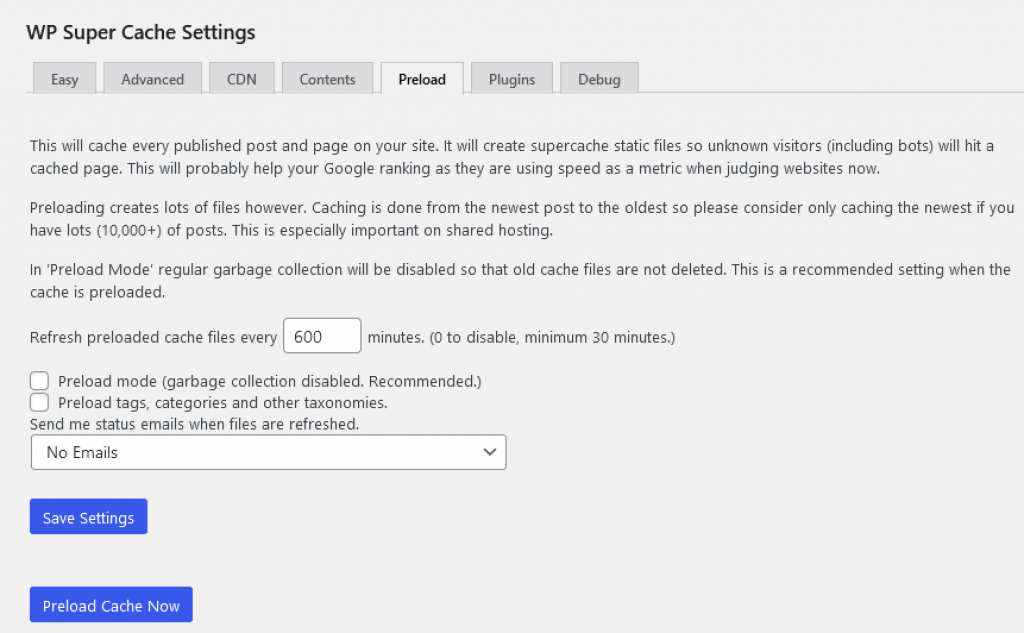Click the paragraph starting 'Preloading creates lots of files'
Viewport: 1024px width, 633px height.
point(522,219)
